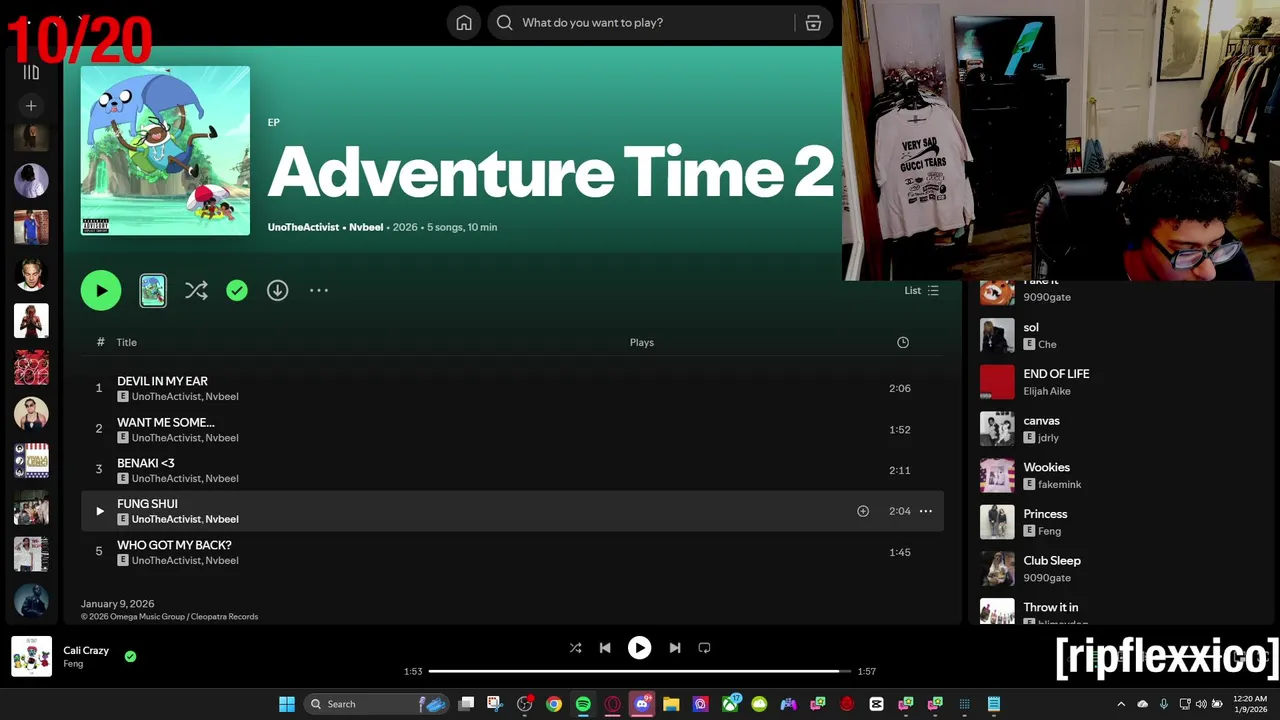Select queue track Wookies by fakemink

(1121, 475)
